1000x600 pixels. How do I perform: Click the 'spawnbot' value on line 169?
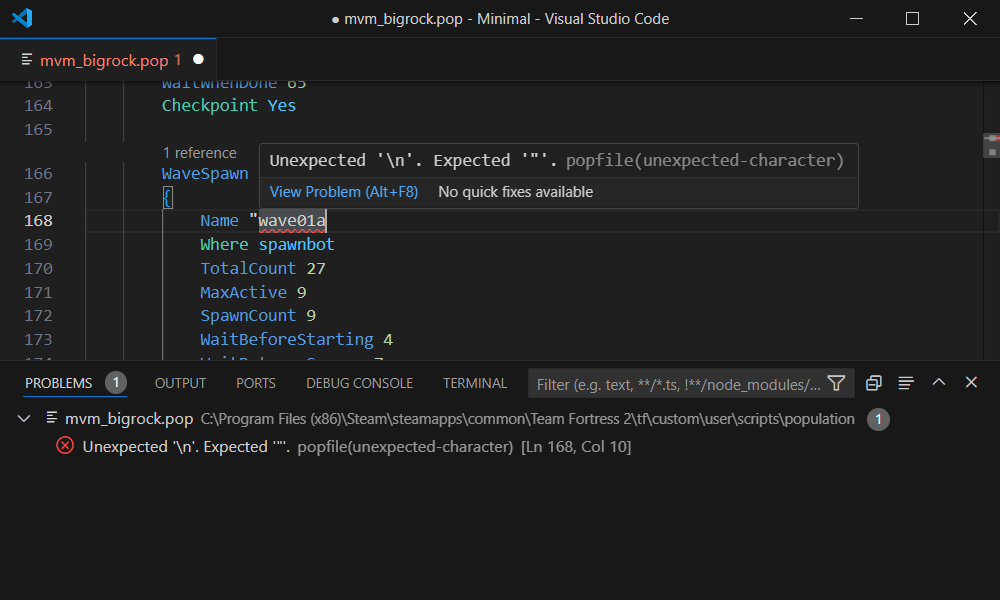pyautogui.click(x=297, y=244)
